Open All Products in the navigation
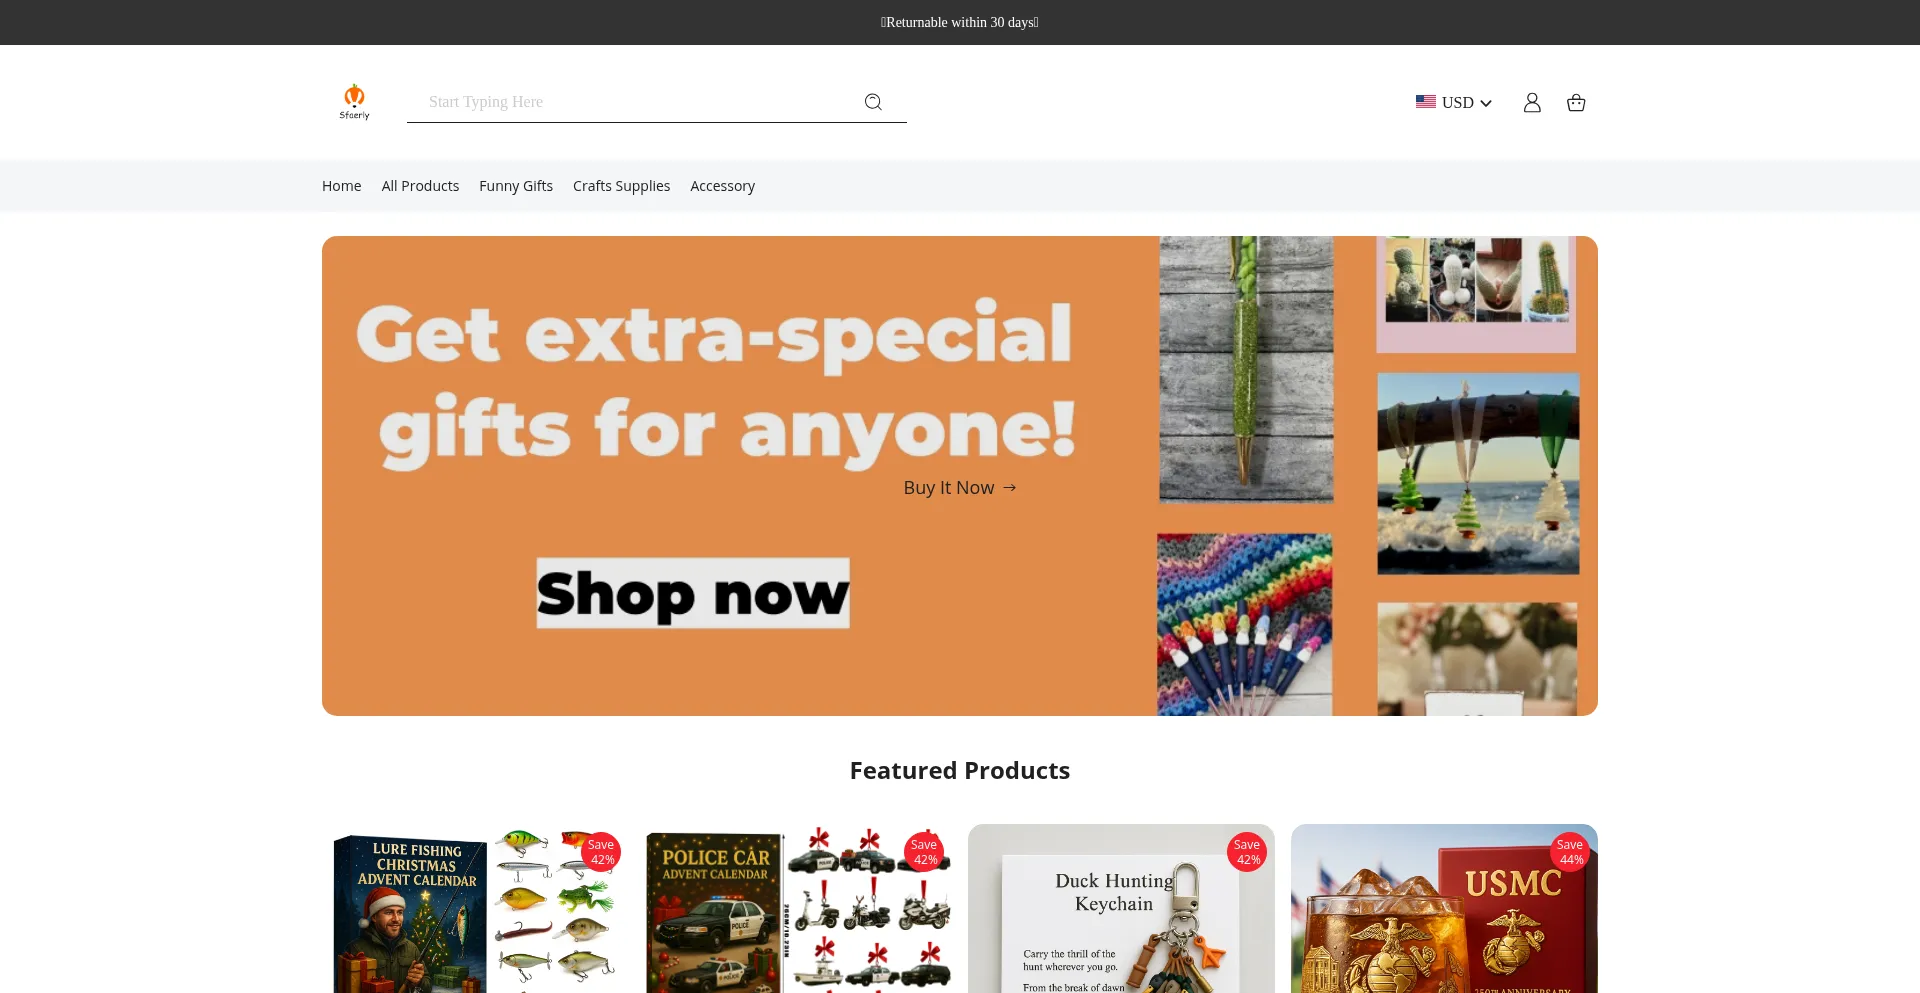1920x993 pixels. [420, 186]
